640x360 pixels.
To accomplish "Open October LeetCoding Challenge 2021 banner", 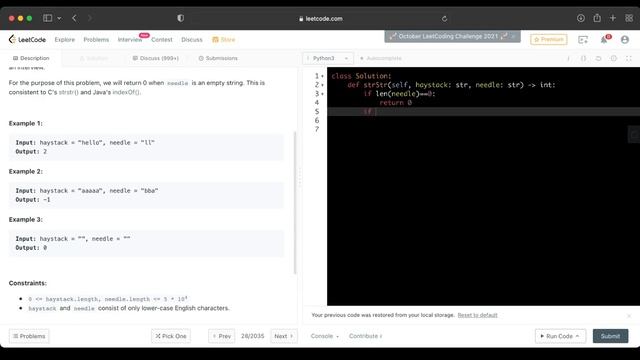I will coord(448,36).
